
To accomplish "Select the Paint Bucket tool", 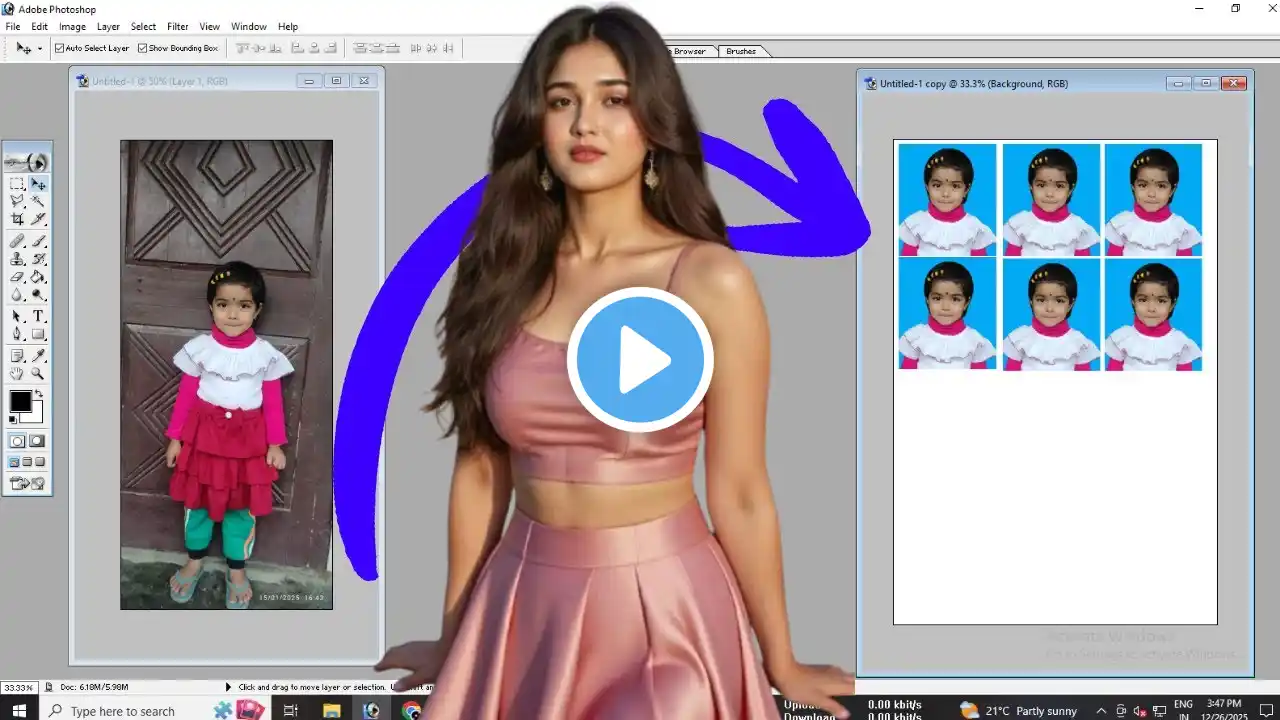I will tap(38, 277).
